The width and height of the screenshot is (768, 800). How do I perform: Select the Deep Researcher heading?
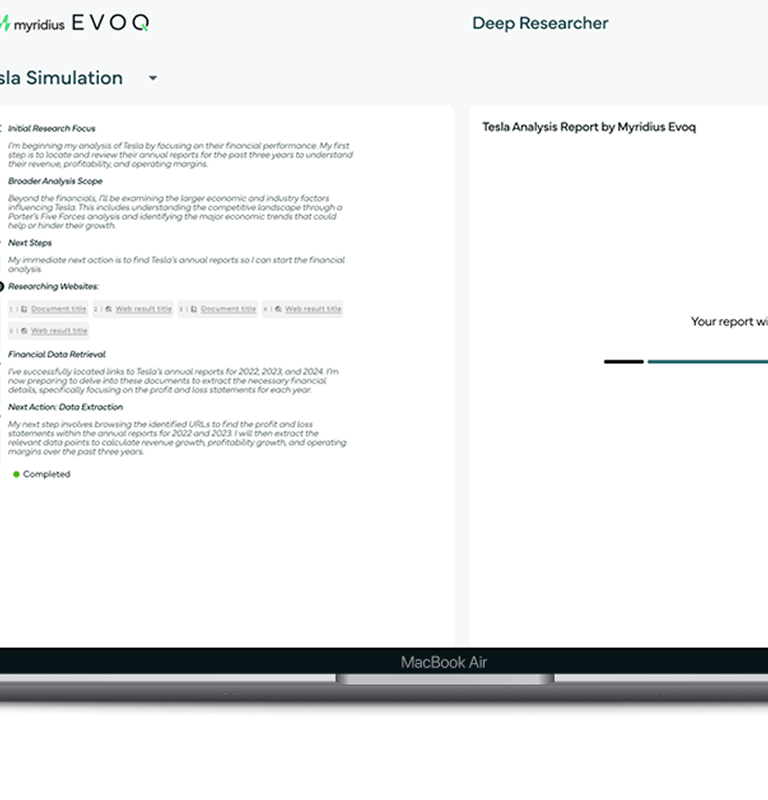pos(540,23)
